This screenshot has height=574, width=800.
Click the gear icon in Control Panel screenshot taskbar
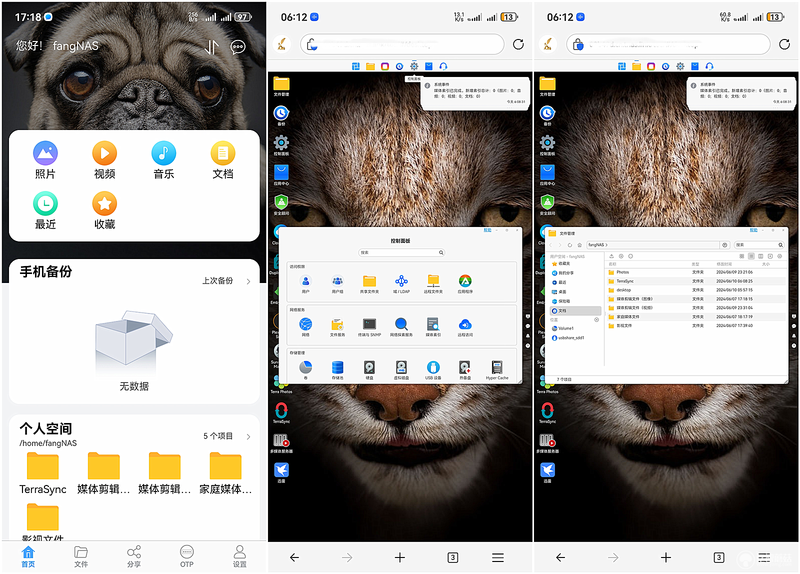(x=414, y=66)
